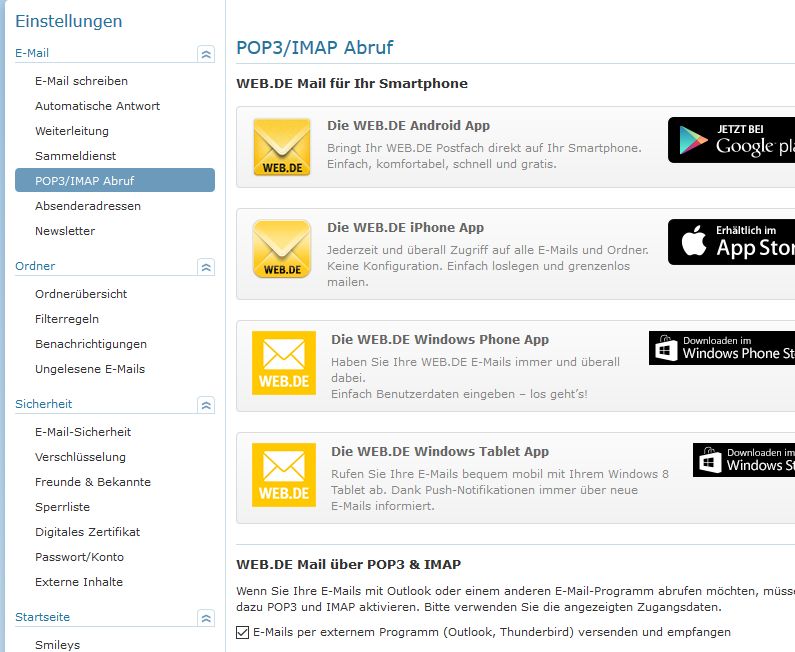Open Newsletter settings

pos(65,231)
